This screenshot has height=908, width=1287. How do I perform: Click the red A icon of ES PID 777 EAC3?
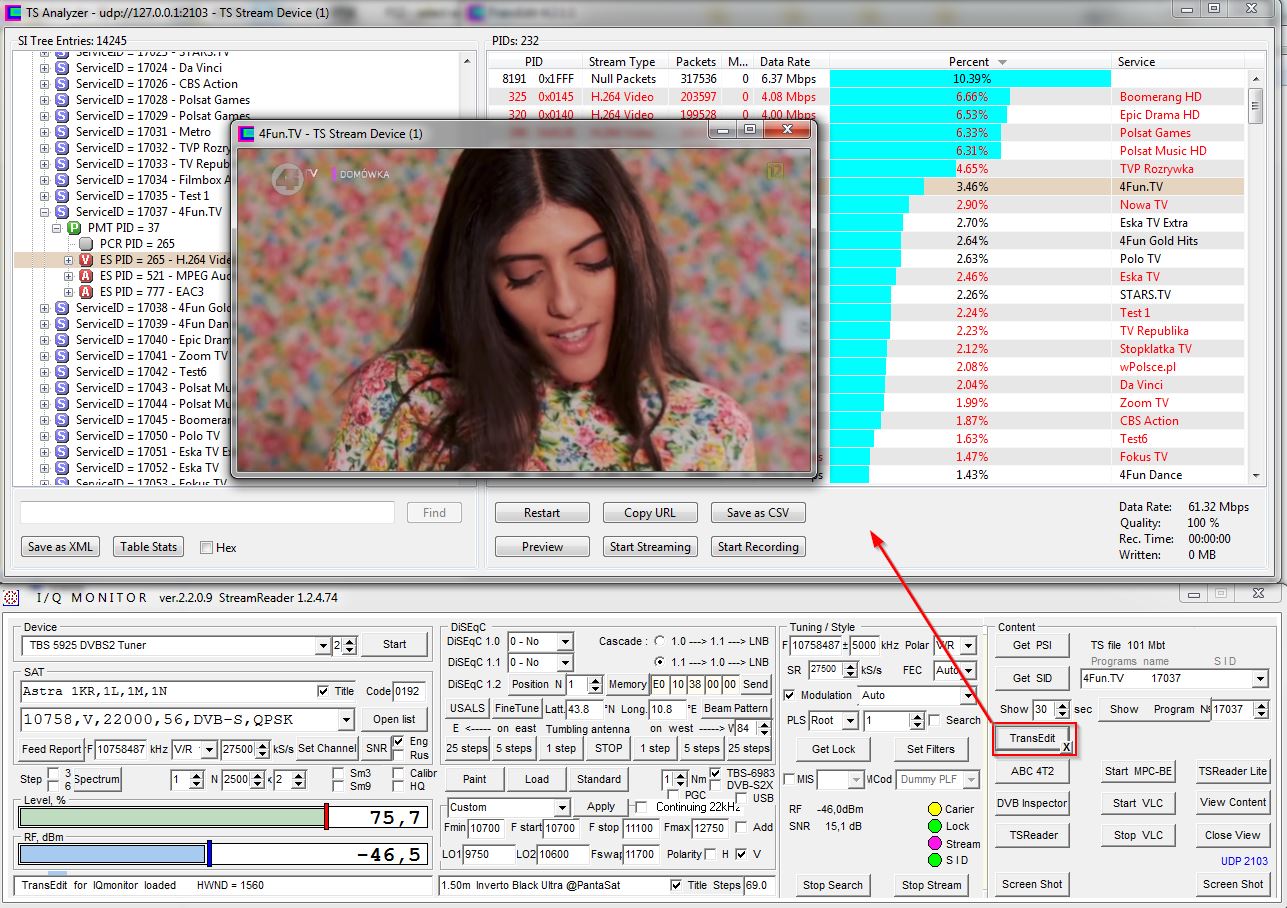pyautogui.click(x=86, y=292)
